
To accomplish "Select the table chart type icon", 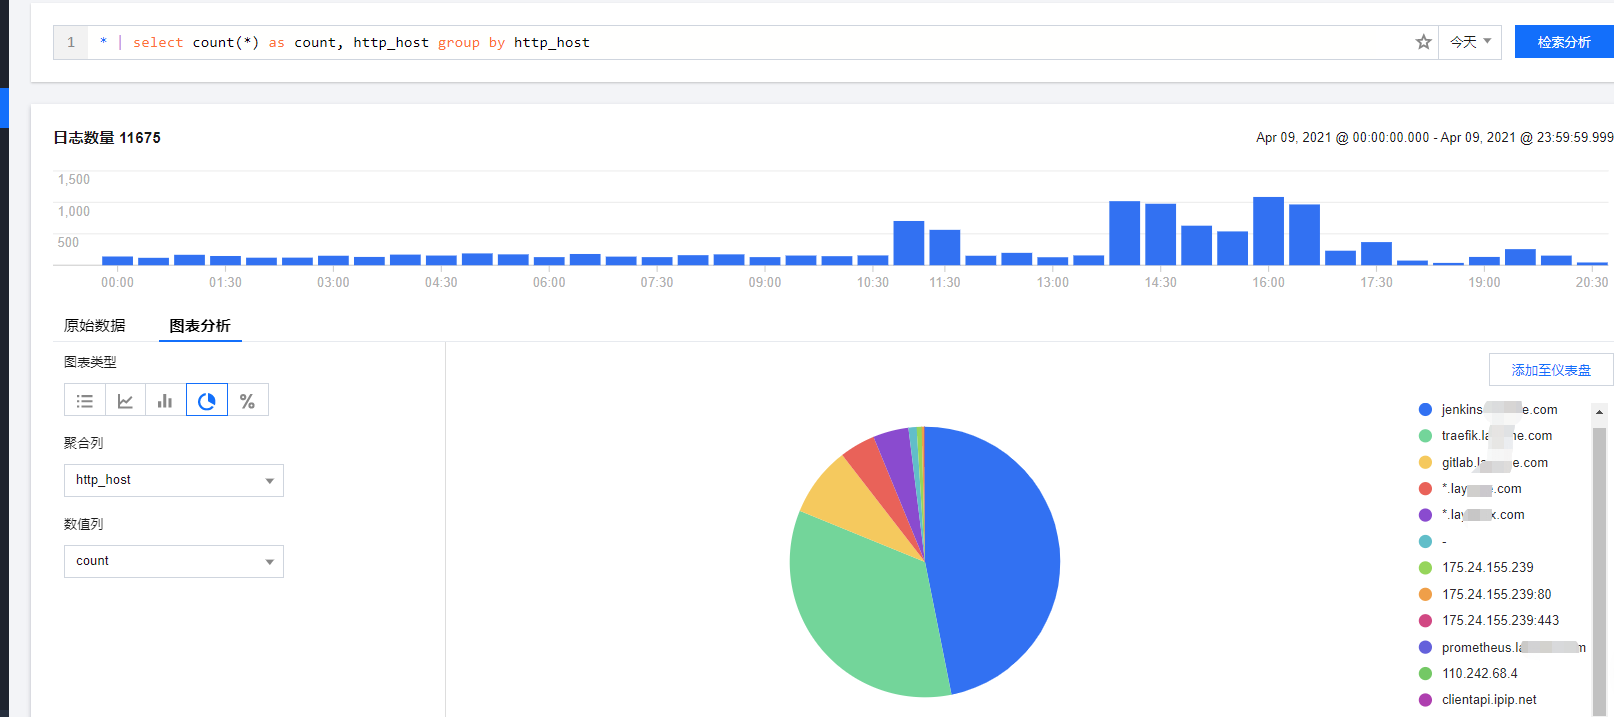I will click(85, 400).
